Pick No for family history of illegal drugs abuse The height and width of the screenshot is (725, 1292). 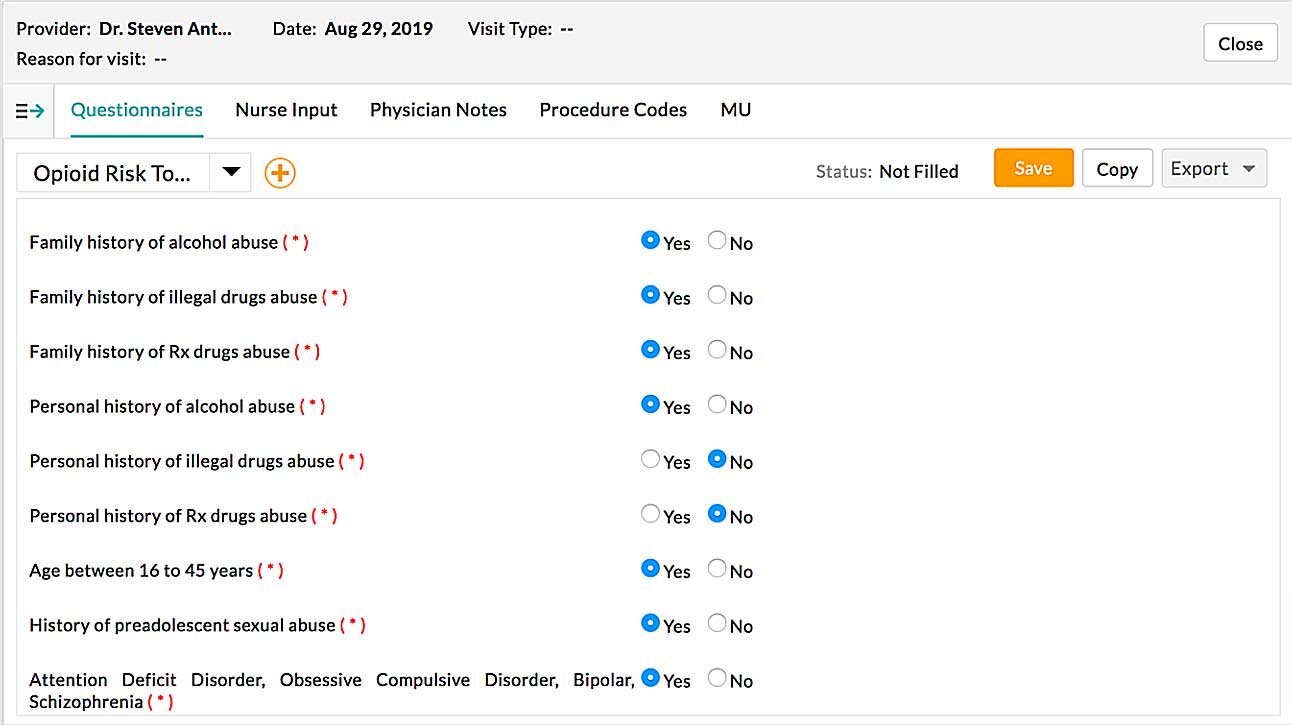(x=717, y=296)
